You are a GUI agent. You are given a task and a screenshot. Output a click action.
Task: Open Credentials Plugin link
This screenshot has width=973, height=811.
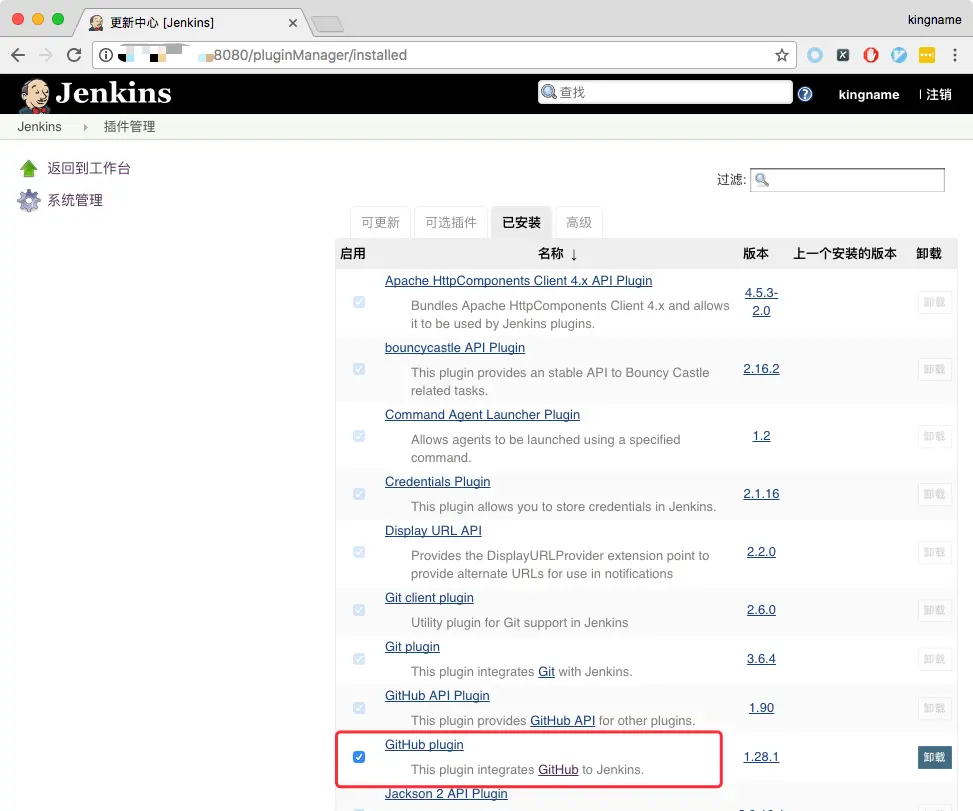(437, 482)
